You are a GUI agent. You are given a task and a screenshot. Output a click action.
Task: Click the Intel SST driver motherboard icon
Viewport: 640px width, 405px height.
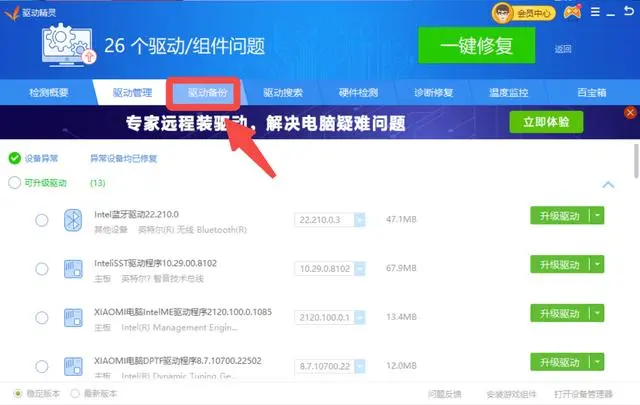pyautogui.click(x=73, y=269)
